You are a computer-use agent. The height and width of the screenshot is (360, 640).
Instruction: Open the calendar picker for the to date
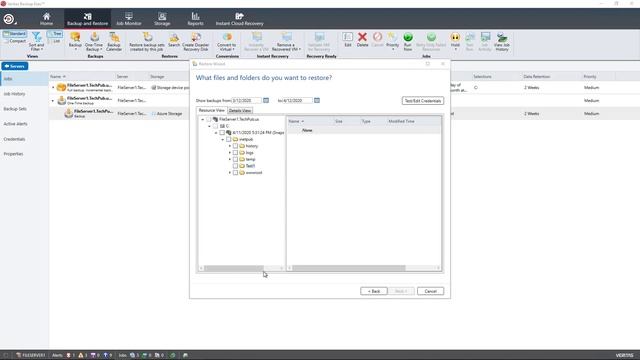pyautogui.click(x=317, y=100)
